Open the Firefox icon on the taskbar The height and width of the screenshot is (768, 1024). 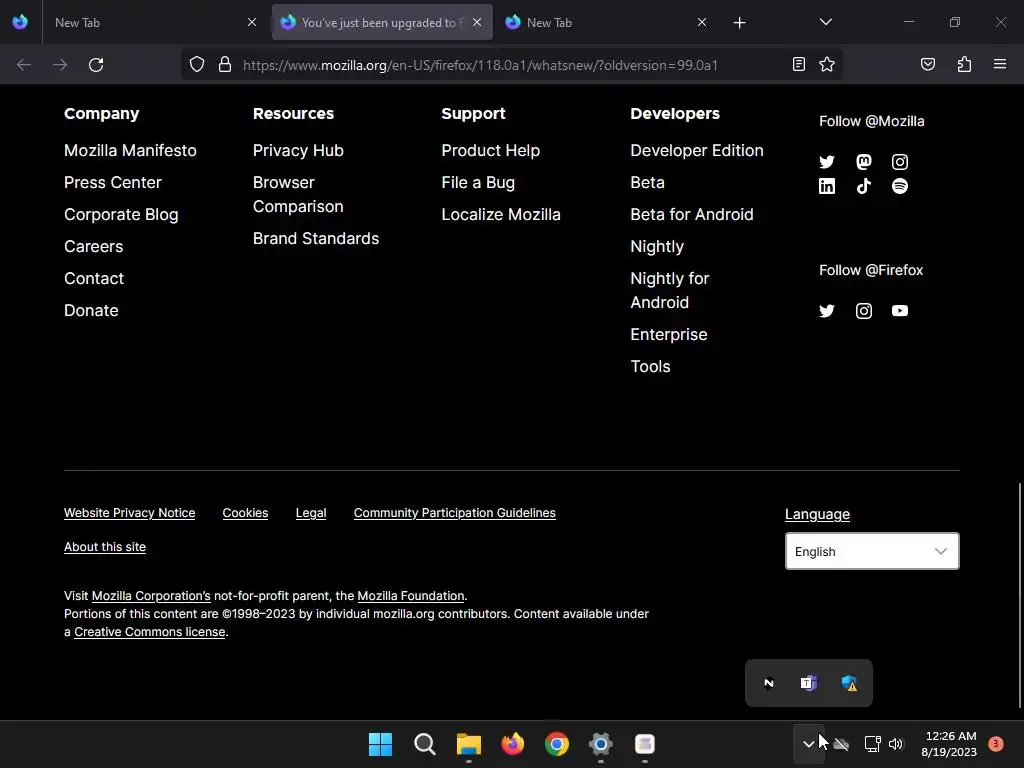coord(513,744)
